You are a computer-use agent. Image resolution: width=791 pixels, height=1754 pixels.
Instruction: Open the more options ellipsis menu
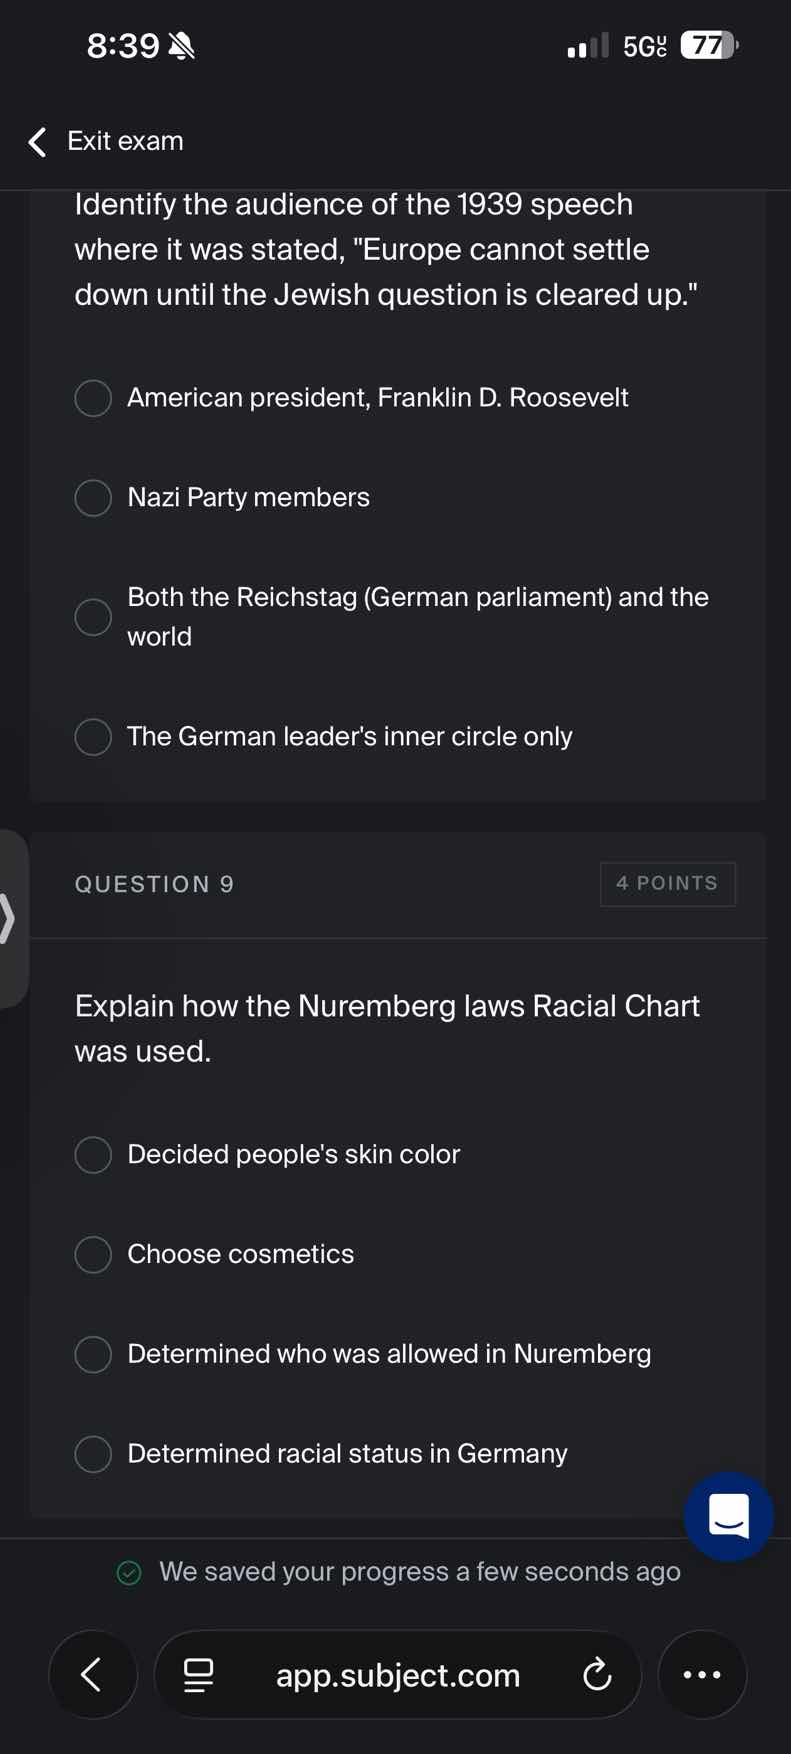tap(702, 1675)
